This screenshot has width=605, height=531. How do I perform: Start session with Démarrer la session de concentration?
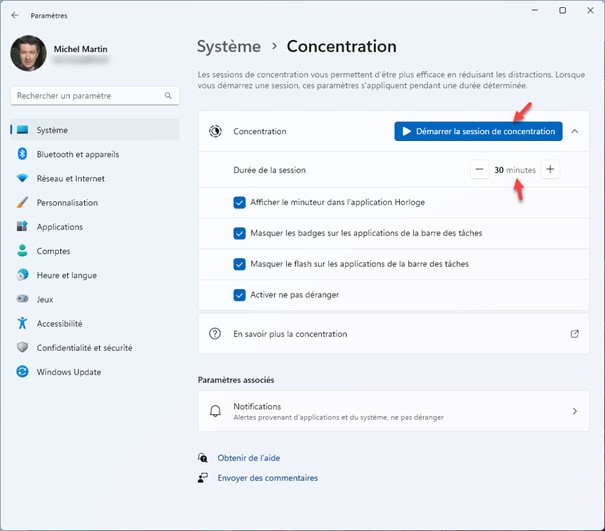(478, 131)
